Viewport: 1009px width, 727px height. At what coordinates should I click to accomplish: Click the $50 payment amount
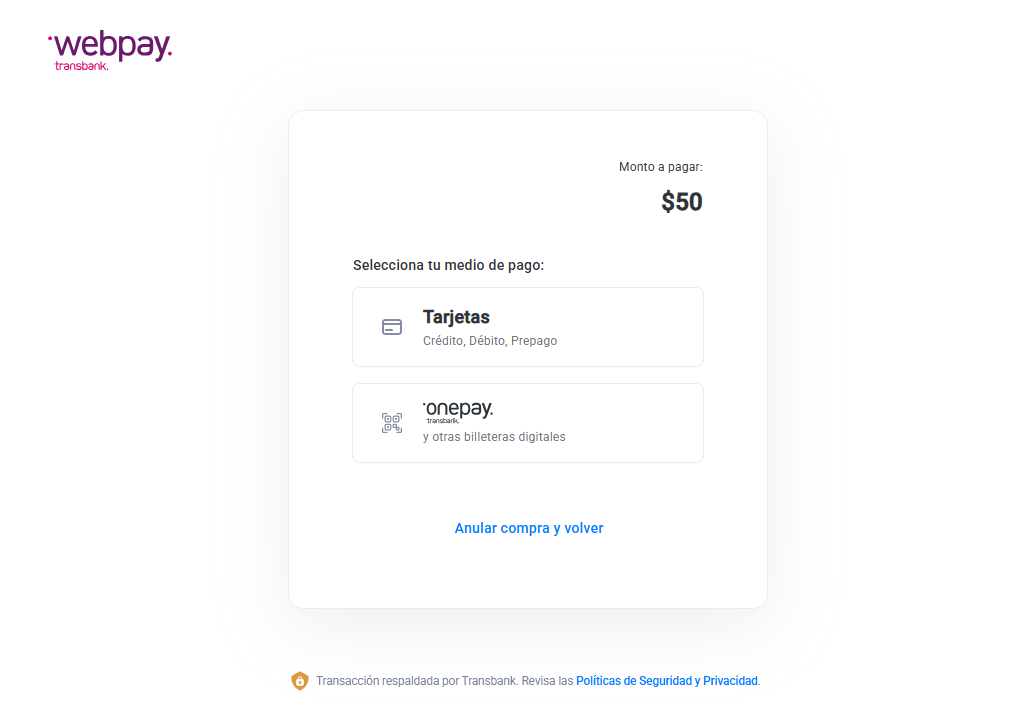coord(681,201)
